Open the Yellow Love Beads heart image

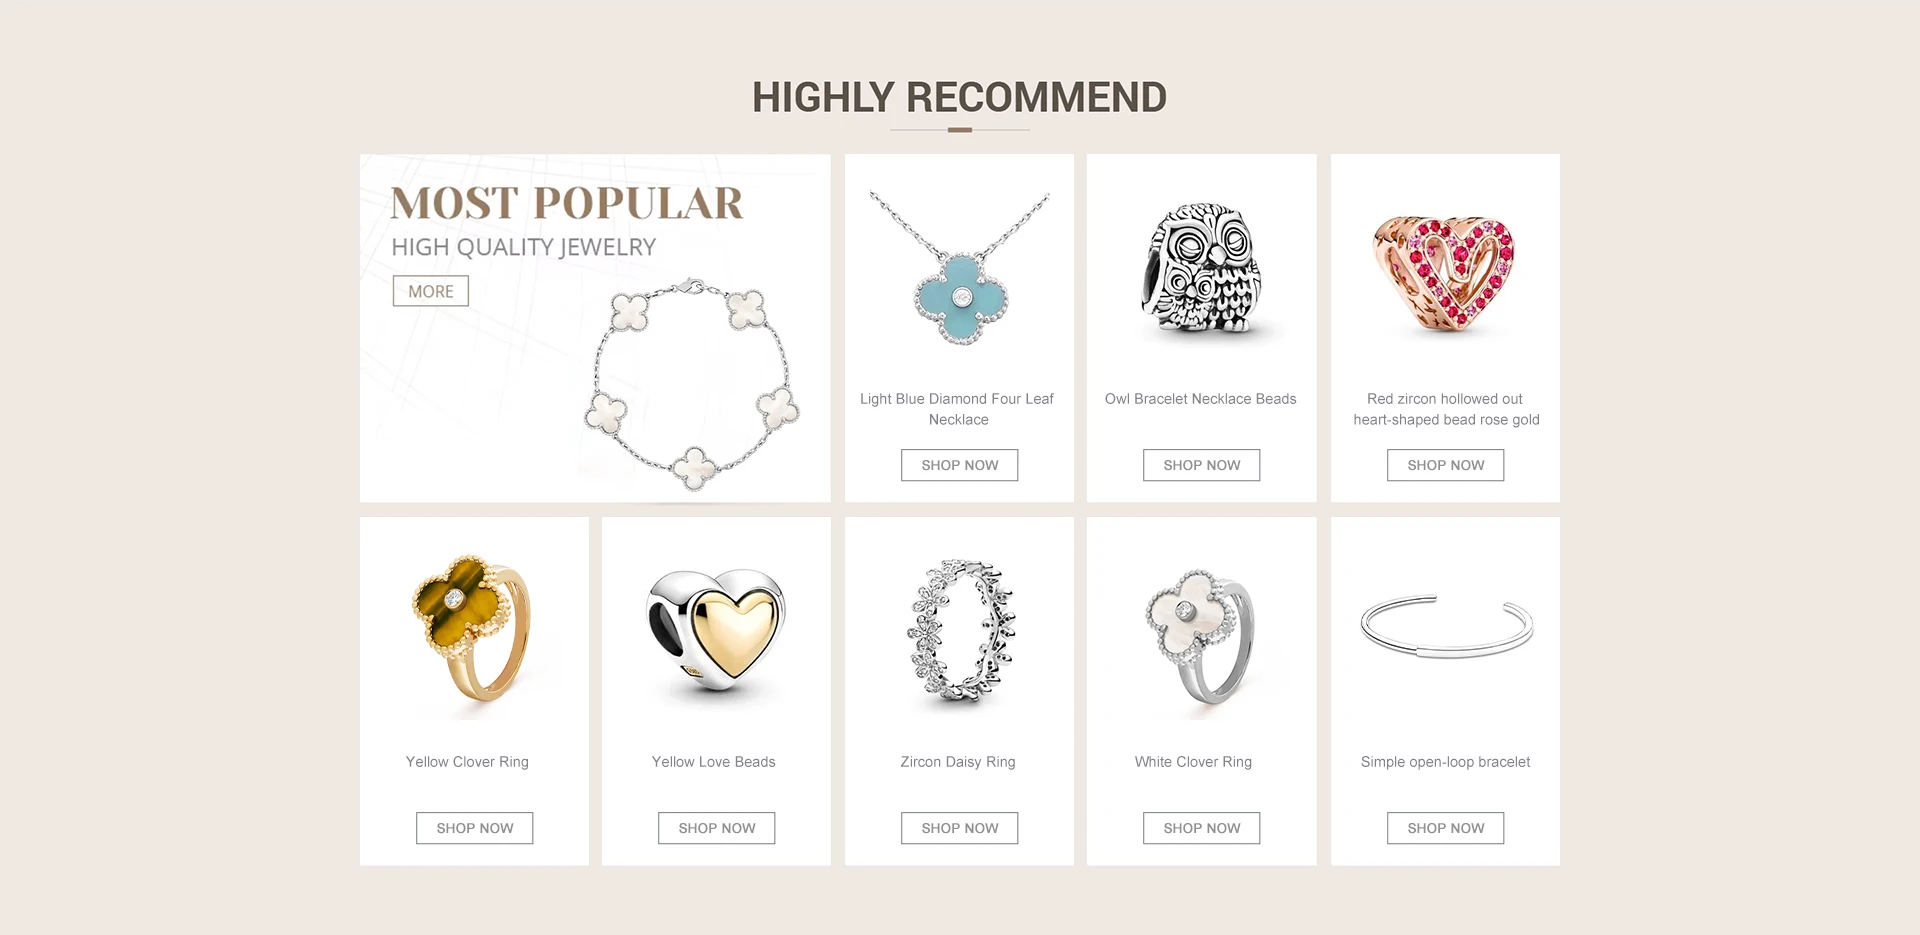(716, 629)
